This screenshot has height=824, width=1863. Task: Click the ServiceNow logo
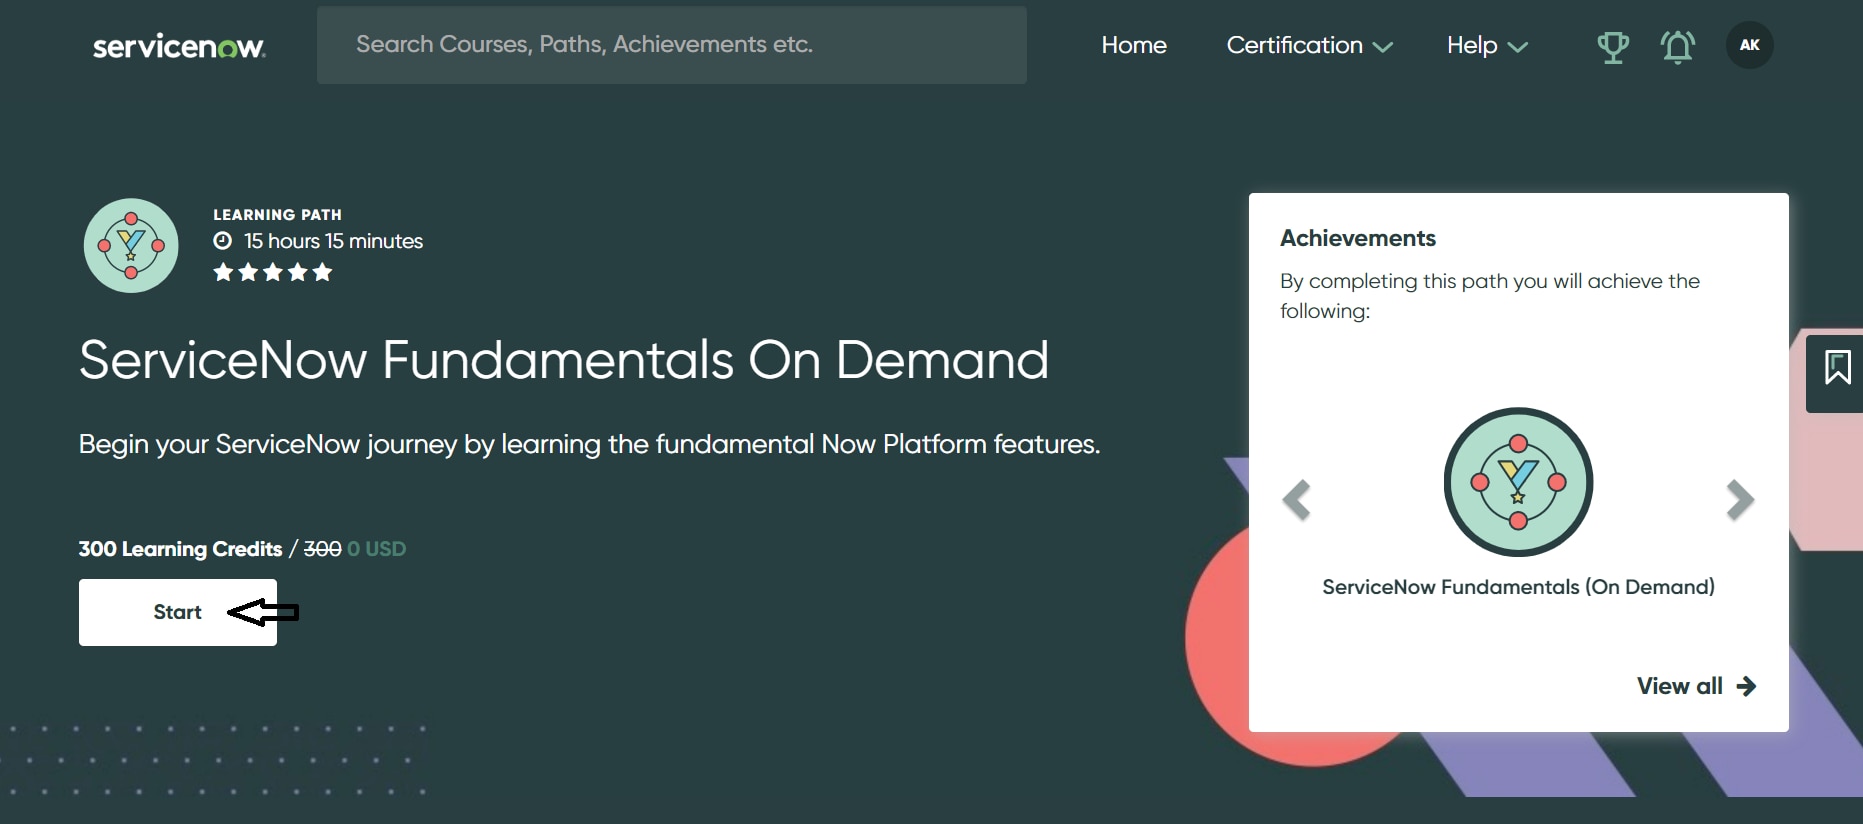179,46
